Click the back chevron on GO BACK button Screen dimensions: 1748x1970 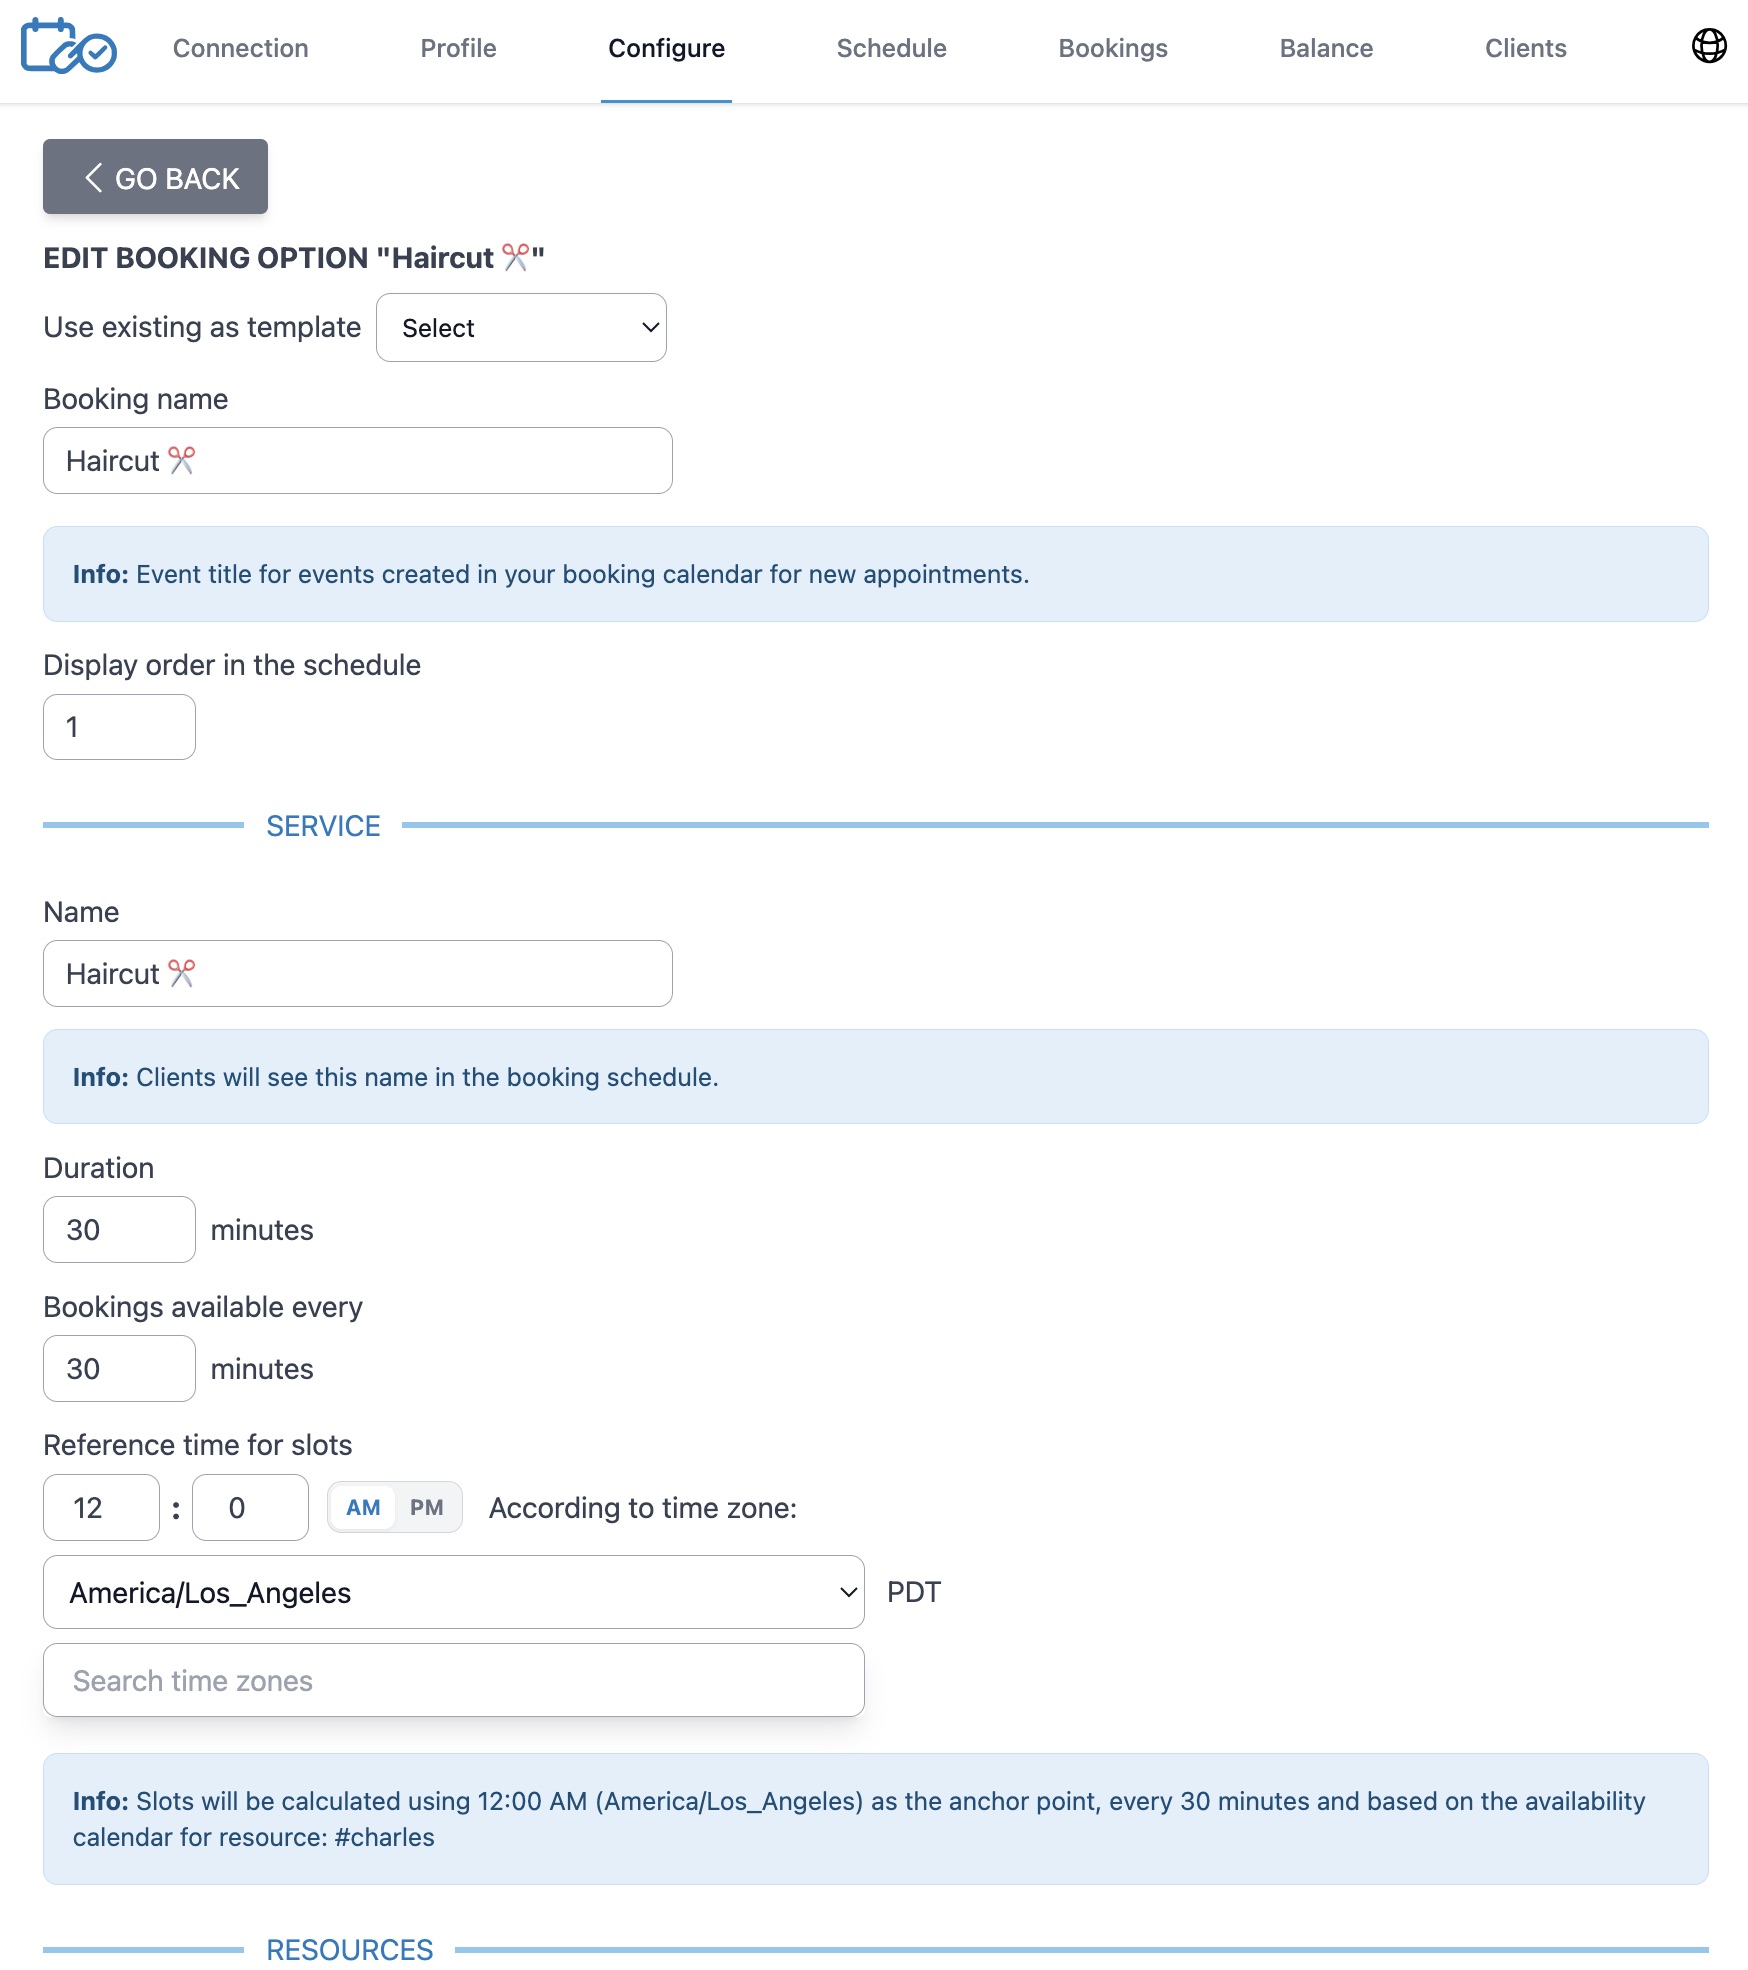[x=95, y=177]
